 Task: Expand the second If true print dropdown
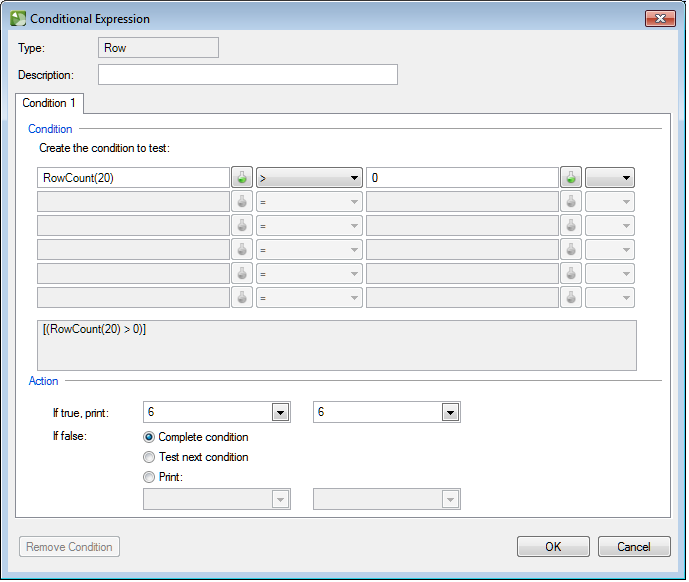(450, 413)
